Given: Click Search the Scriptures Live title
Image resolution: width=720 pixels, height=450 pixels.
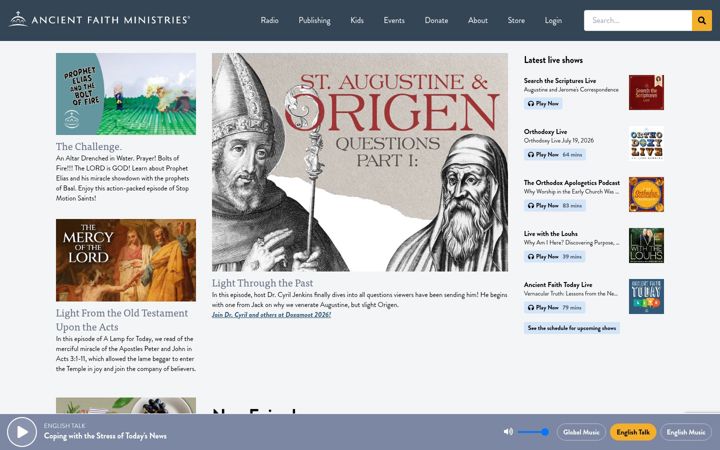Looking at the screenshot, I should point(560,80).
